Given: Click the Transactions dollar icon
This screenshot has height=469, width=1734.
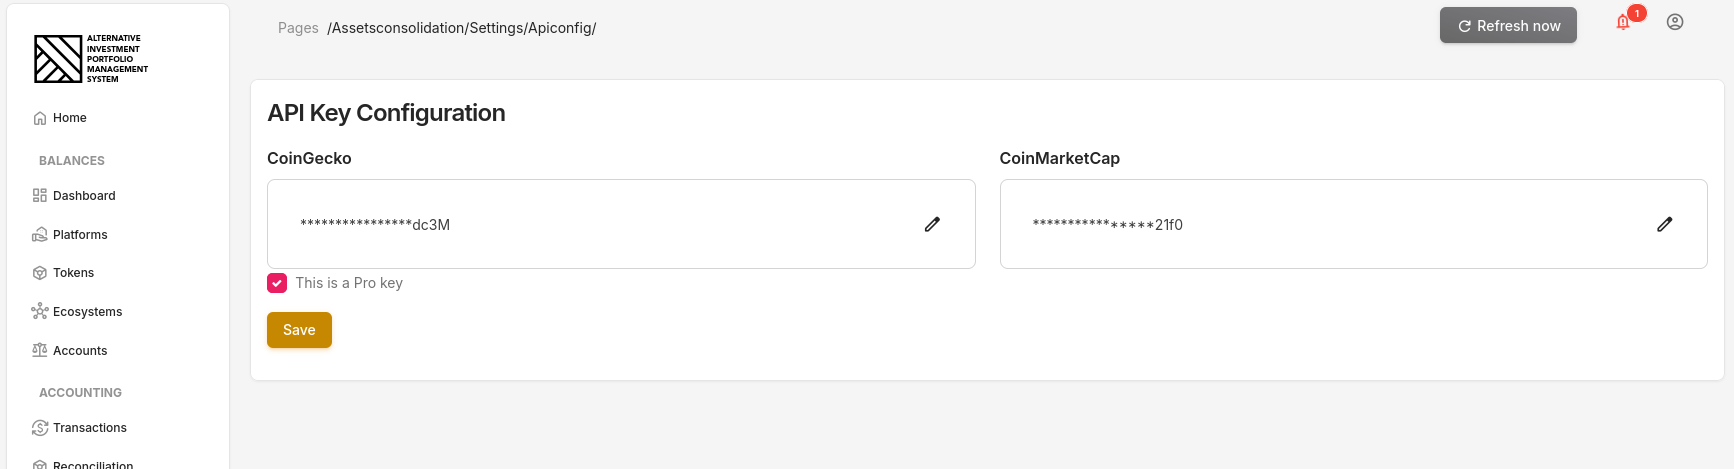Looking at the screenshot, I should coord(40,428).
